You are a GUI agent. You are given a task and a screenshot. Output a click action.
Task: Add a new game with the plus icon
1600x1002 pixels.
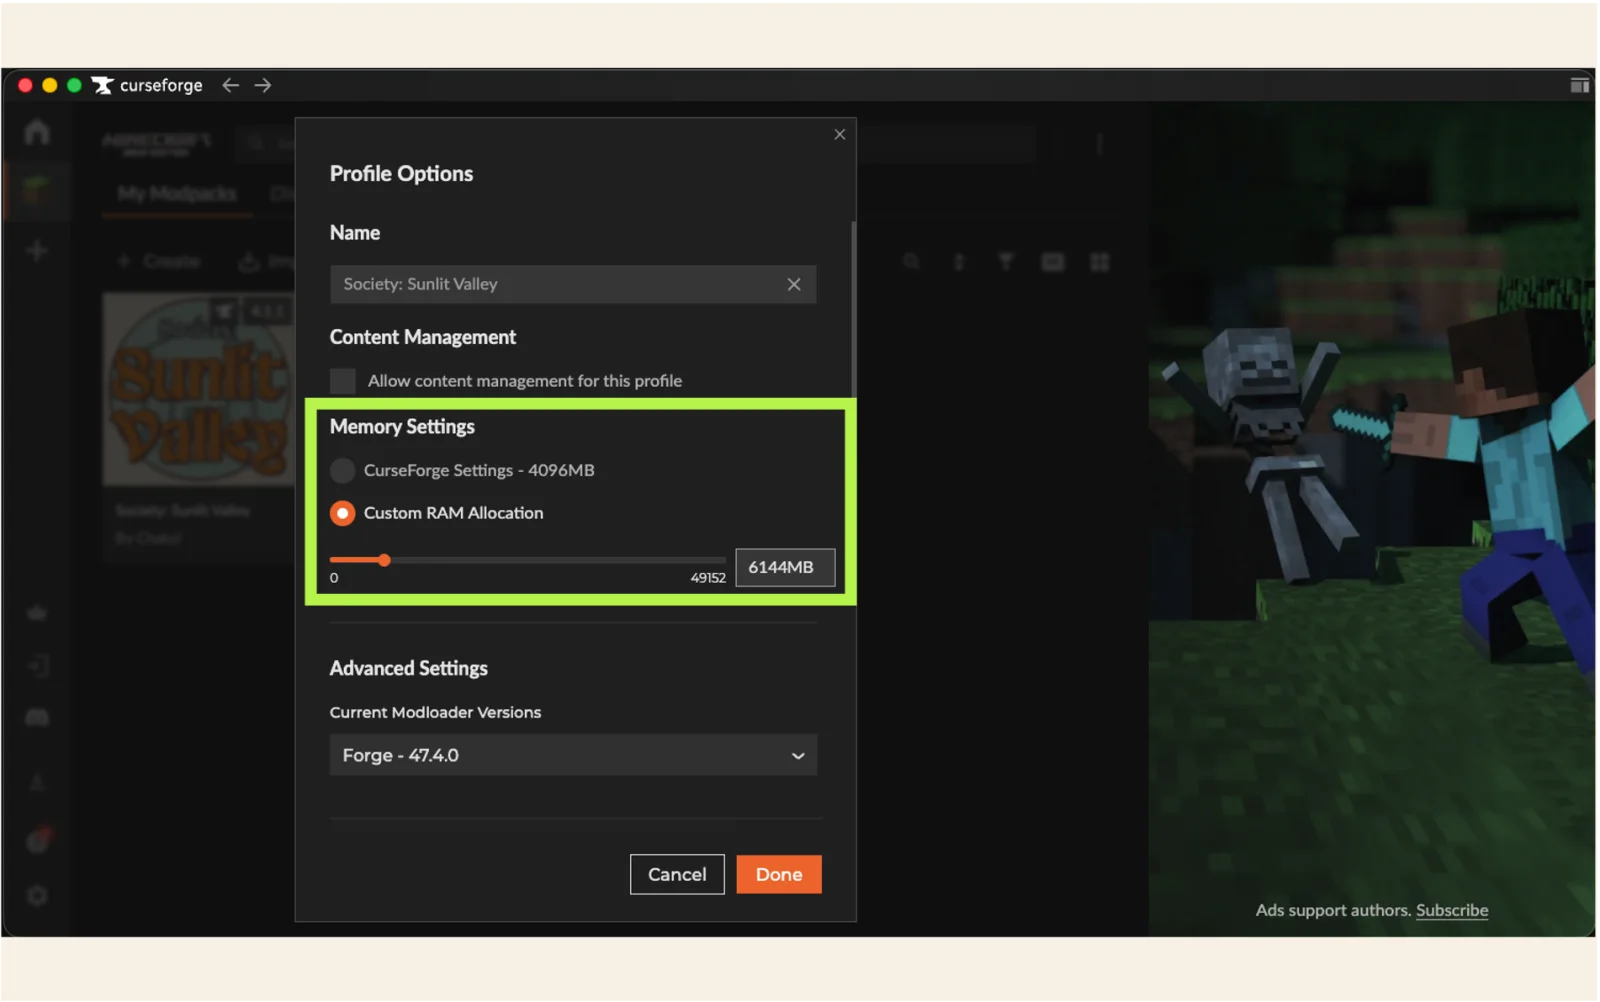[37, 250]
